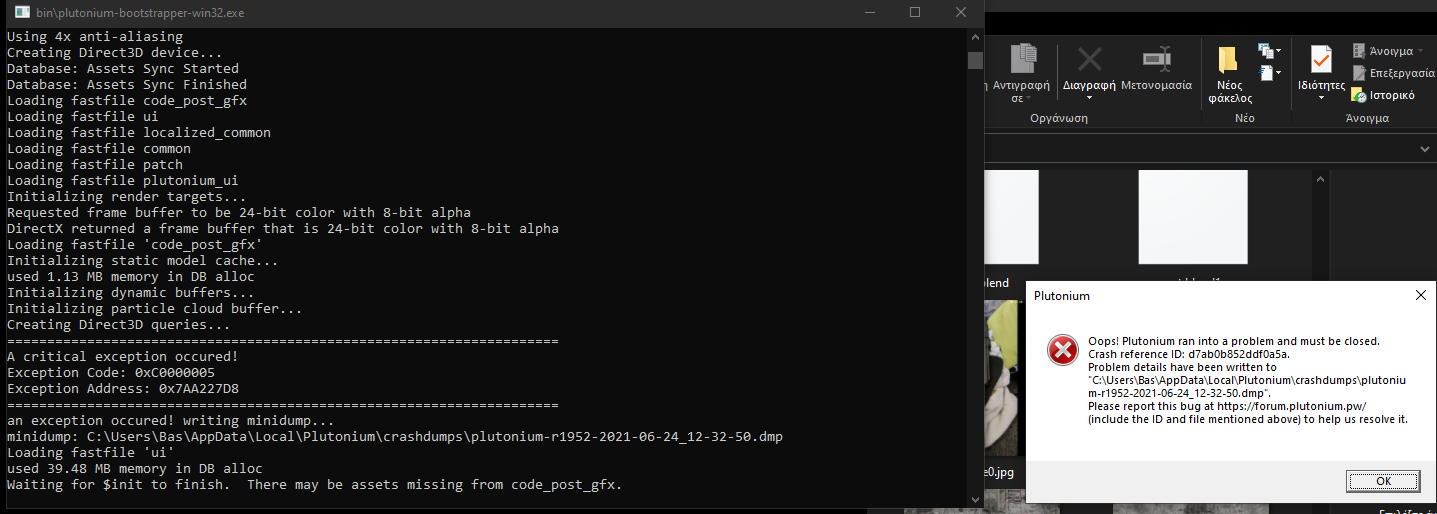The height and width of the screenshot is (514, 1437).
Task: Create a Νέος φάκελος in Explorer
Action: (1230, 75)
